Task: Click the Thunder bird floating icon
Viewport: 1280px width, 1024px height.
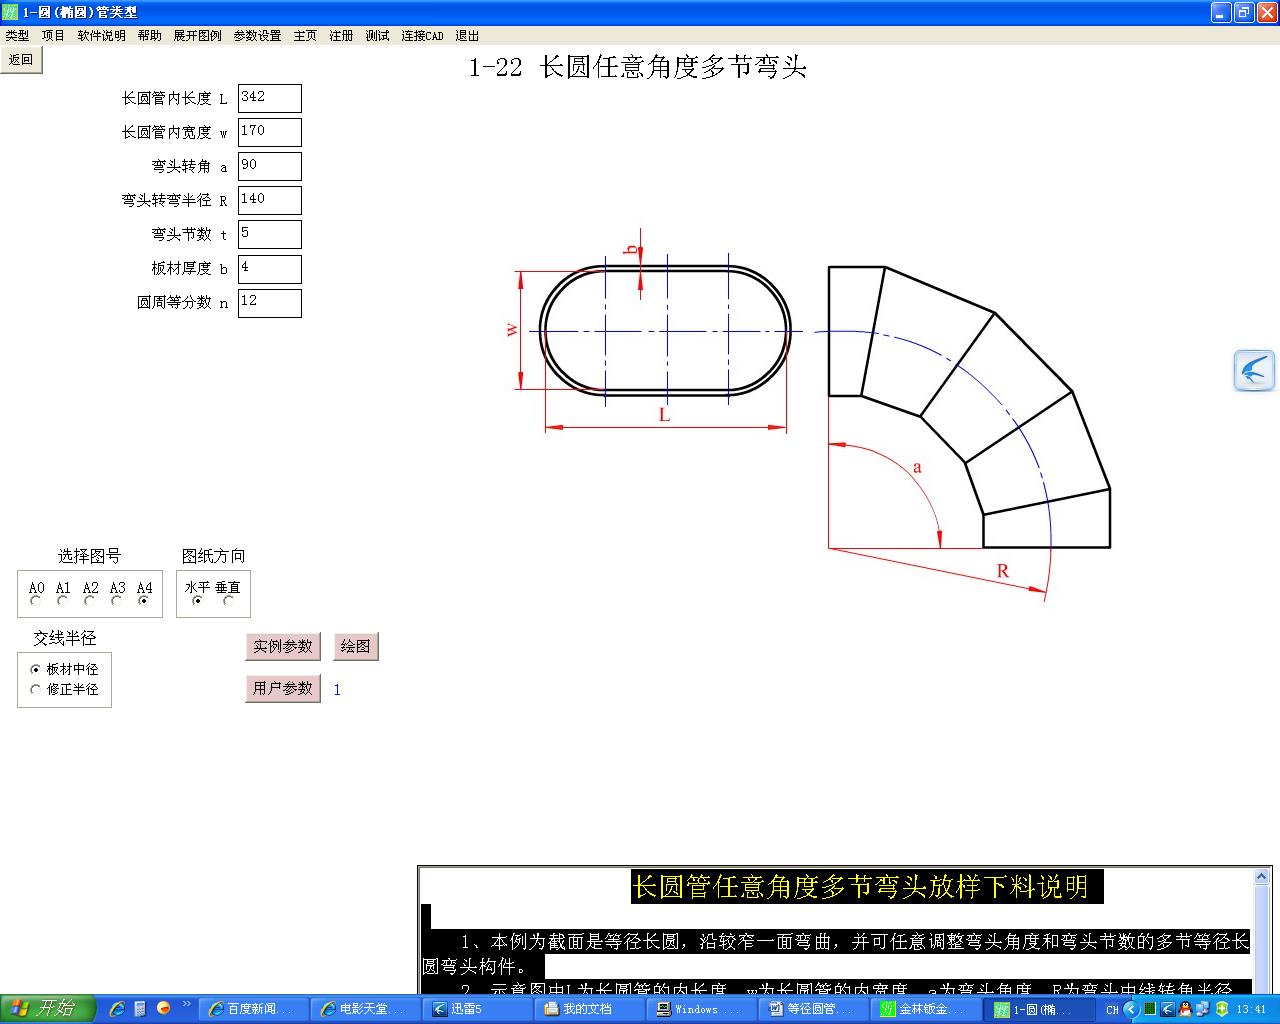Action: pos(1253,370)
